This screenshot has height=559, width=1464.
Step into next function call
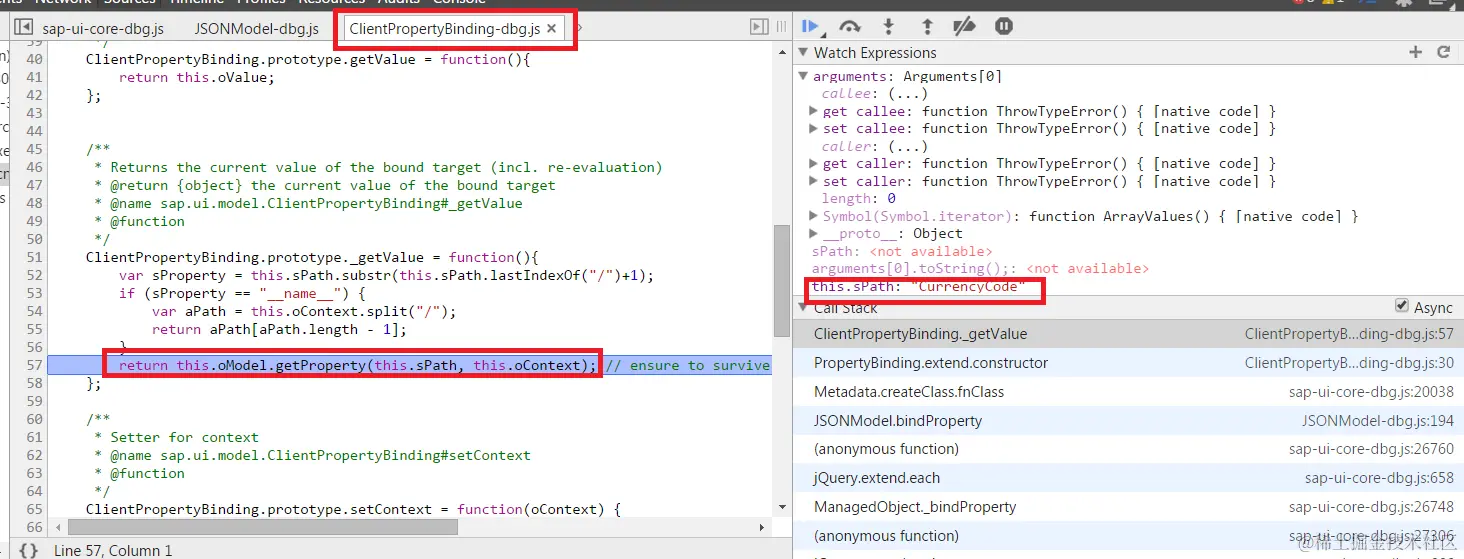pyautogui.click(x=888, y=27)
